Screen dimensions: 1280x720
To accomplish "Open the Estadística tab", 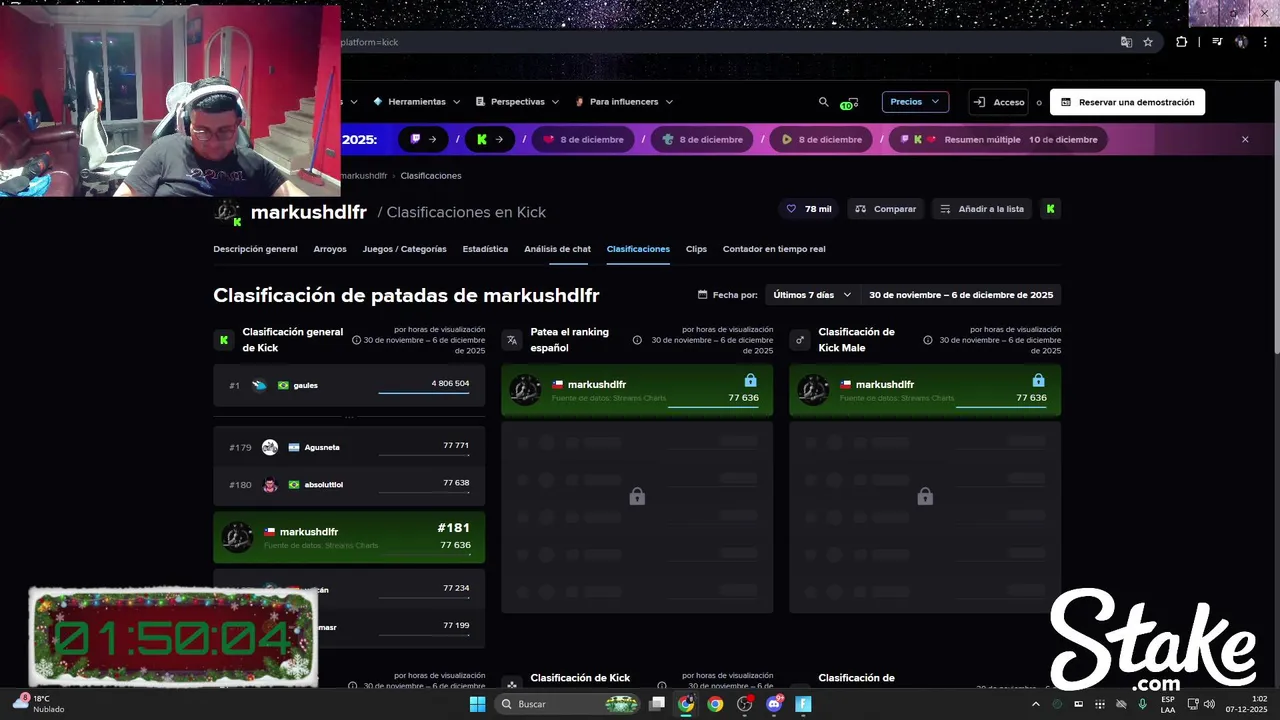I will point(485,249).
